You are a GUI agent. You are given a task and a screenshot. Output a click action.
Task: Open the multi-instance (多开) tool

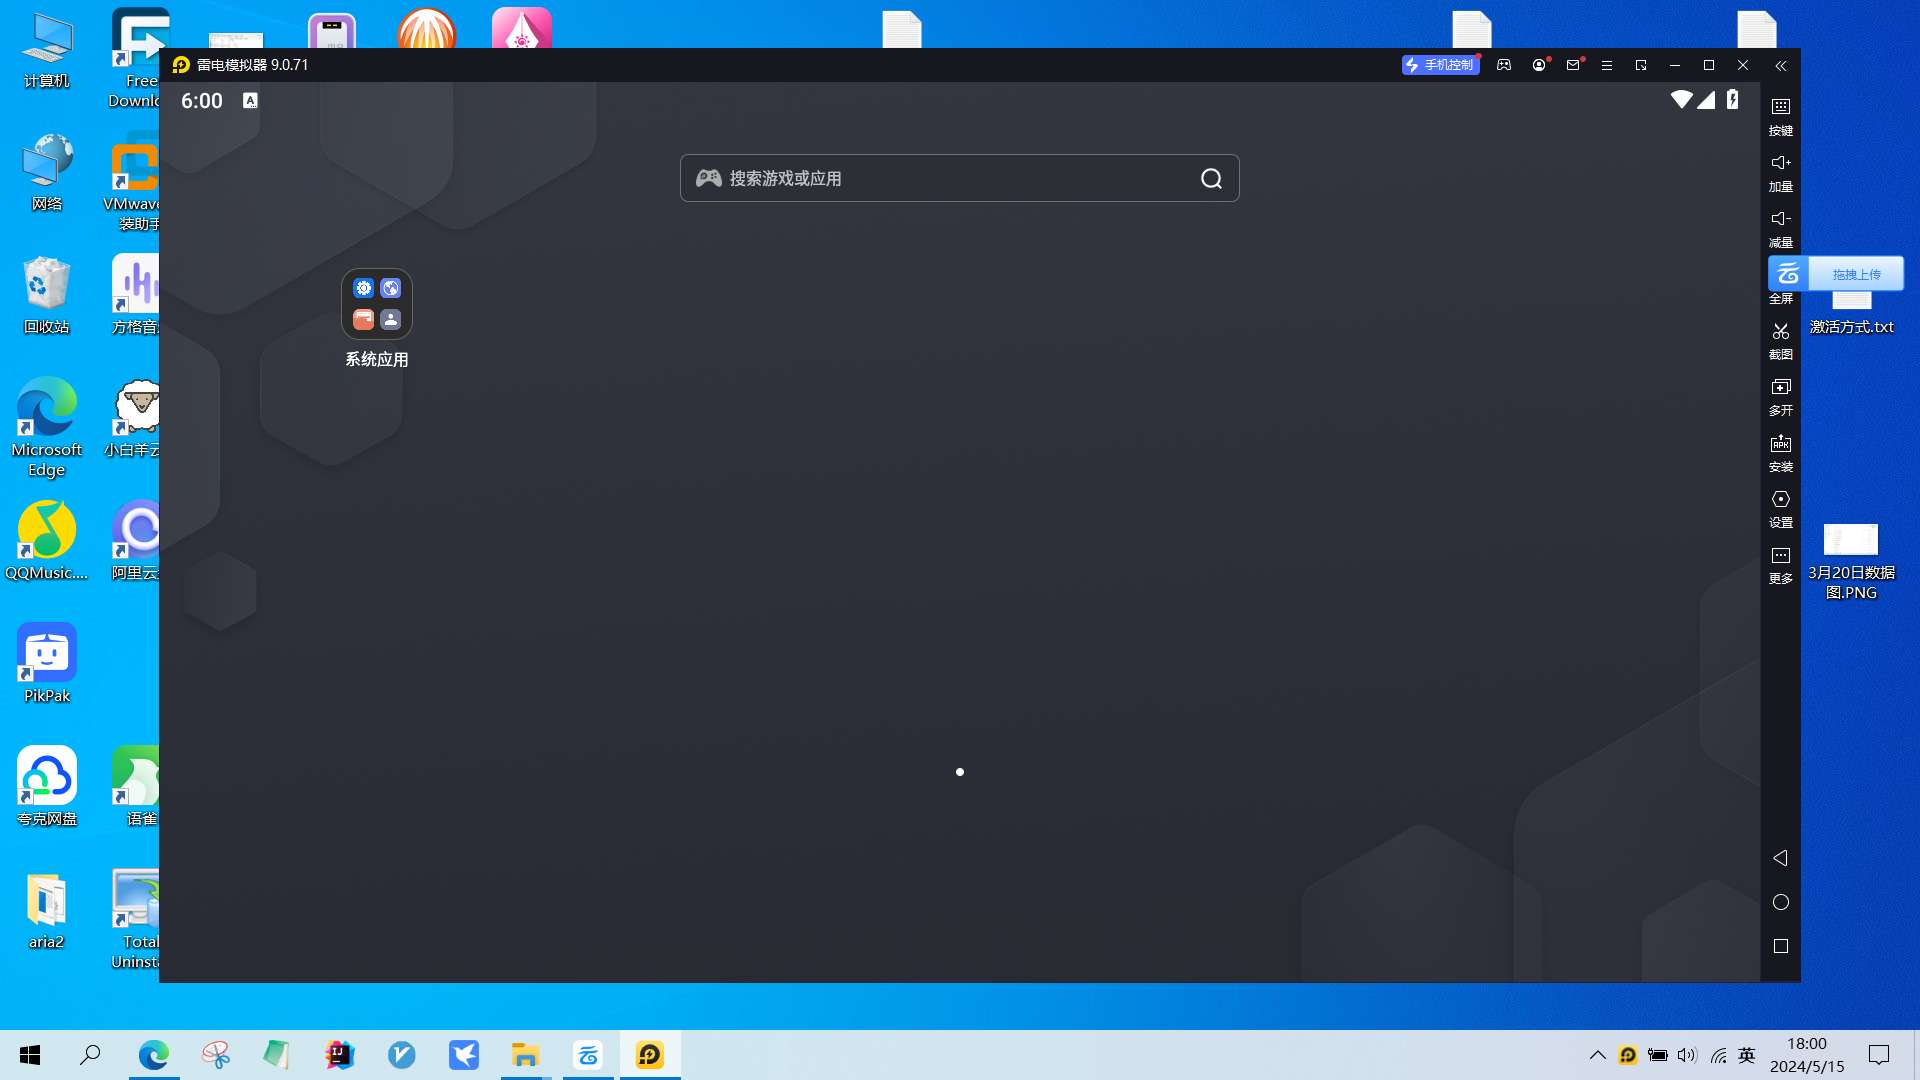click(1780, 387)
